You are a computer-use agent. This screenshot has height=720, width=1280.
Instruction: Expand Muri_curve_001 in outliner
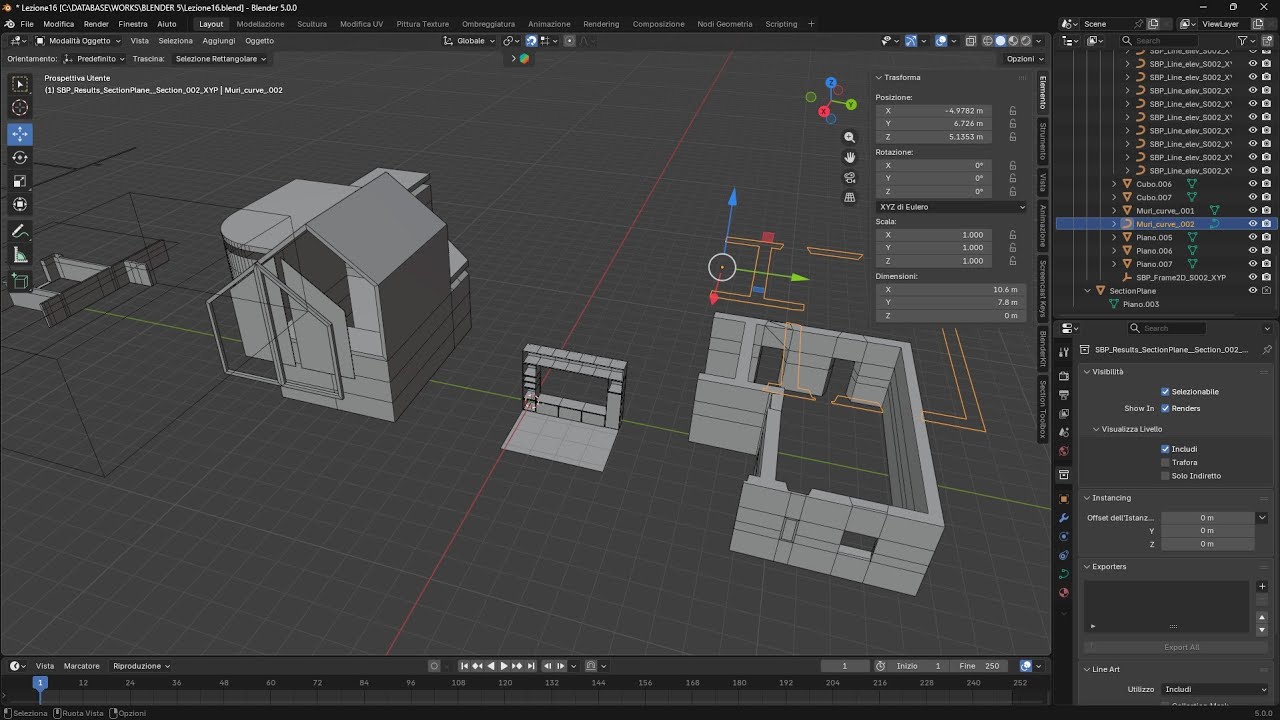[1114, 211]
